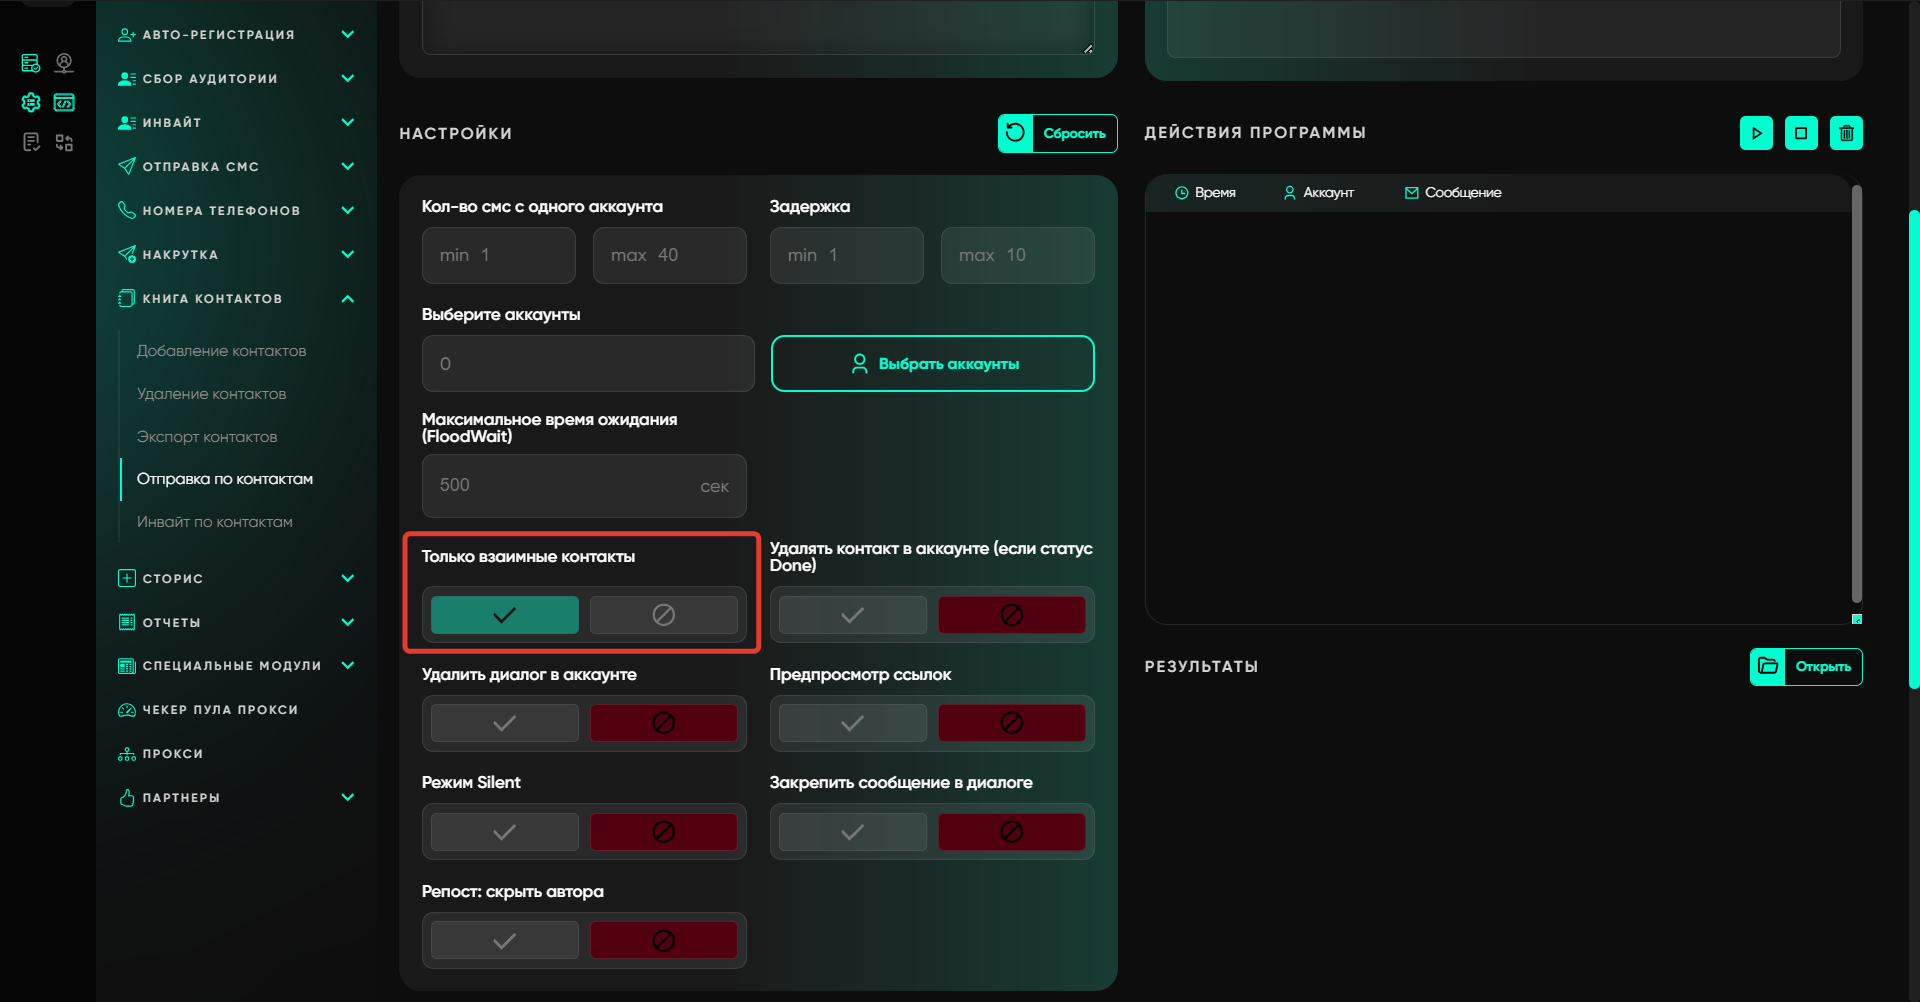Click the server with checkmark icon
This screenshot has width=1920, height=1002.
[31, 63]
